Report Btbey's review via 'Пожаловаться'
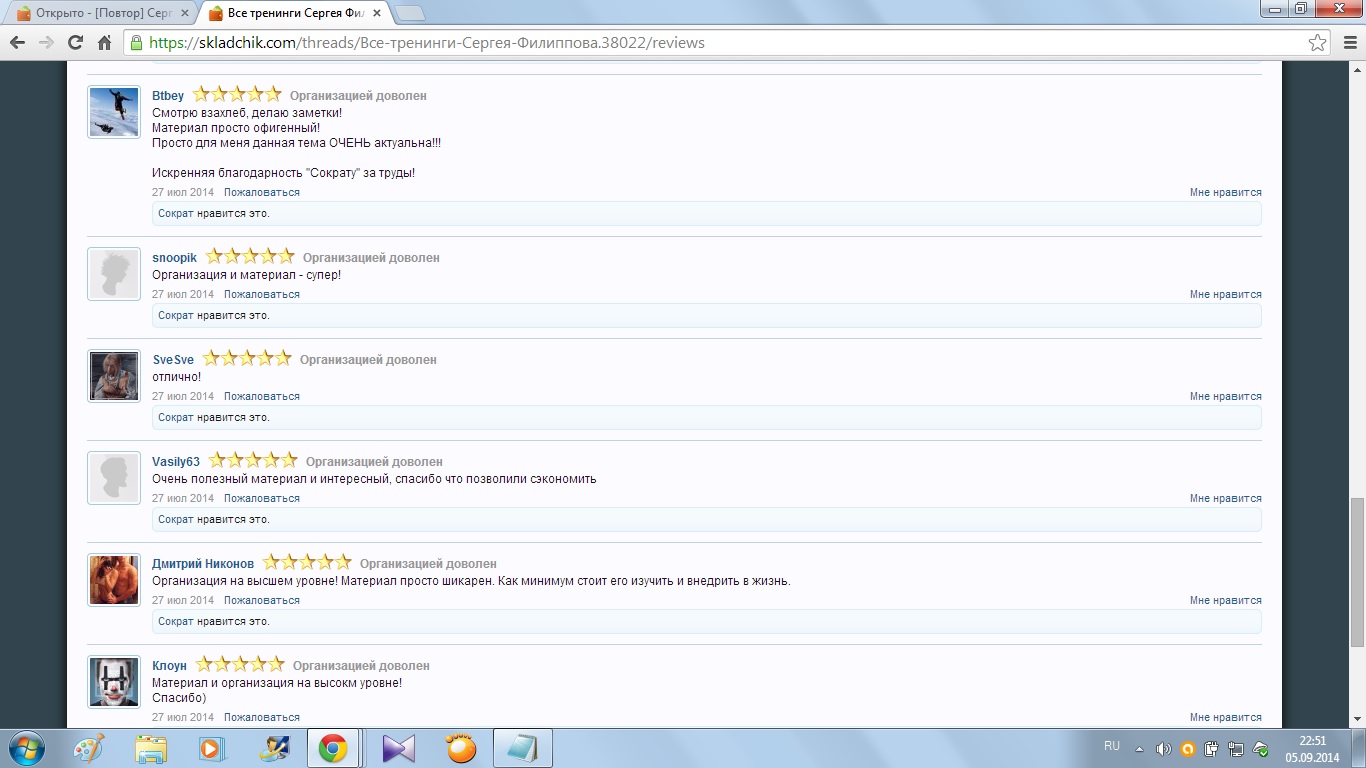 click(262, 192)
